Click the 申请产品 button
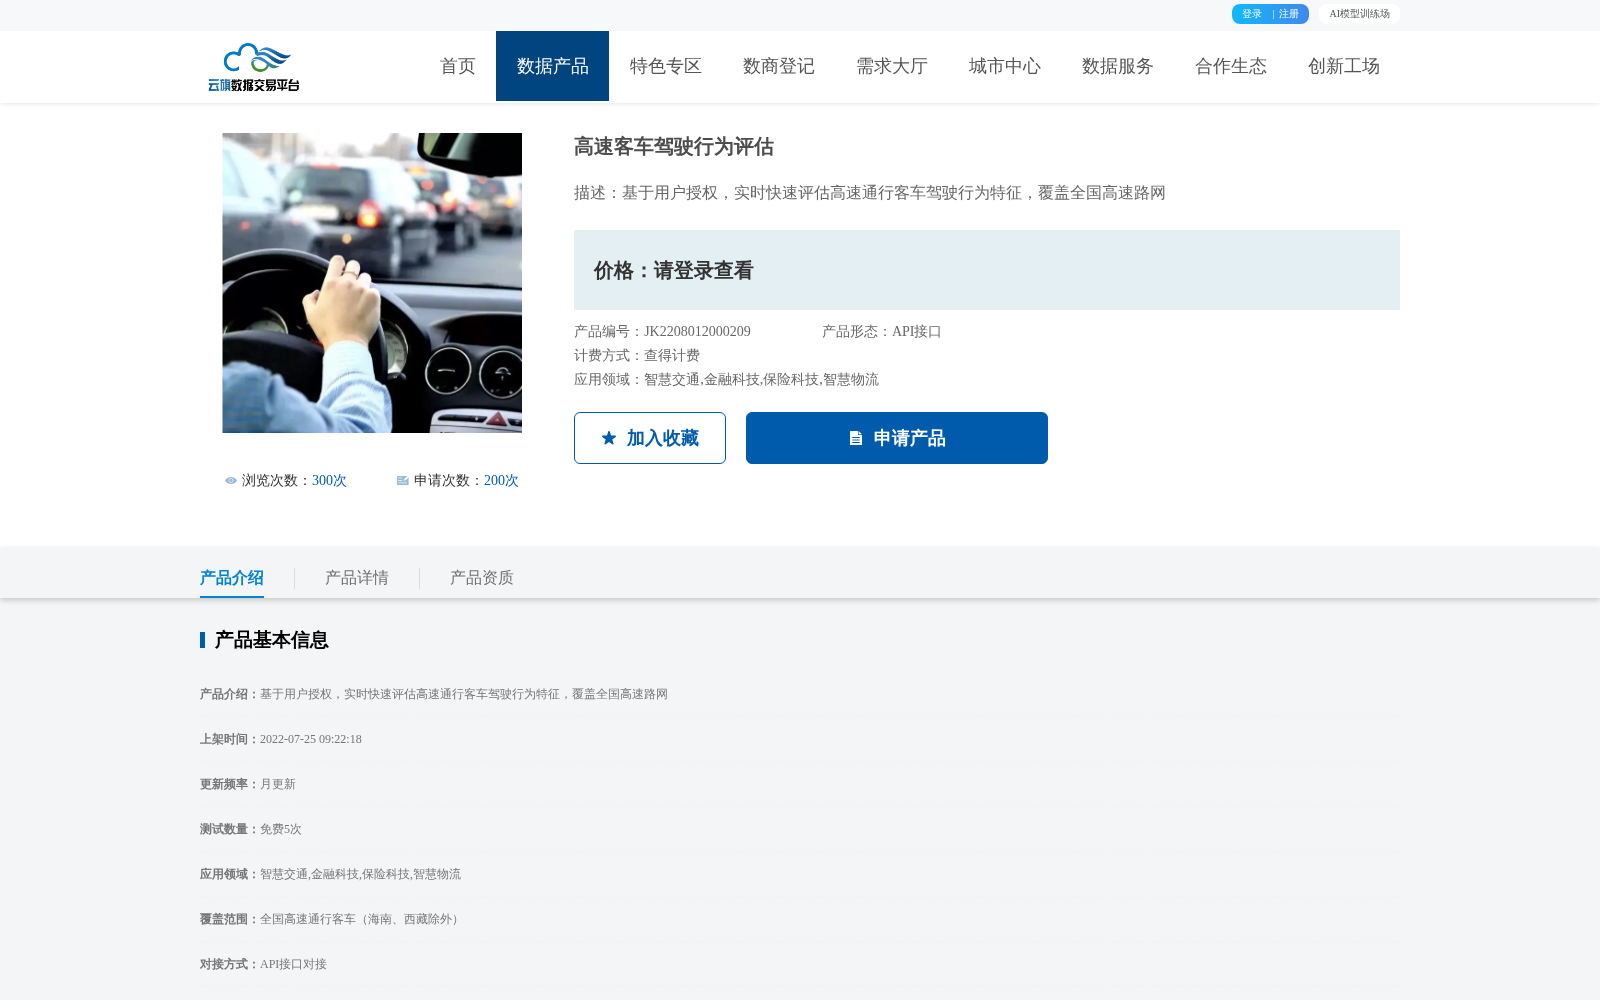This screenshot has width=1600, height=1000. [897, 438]
